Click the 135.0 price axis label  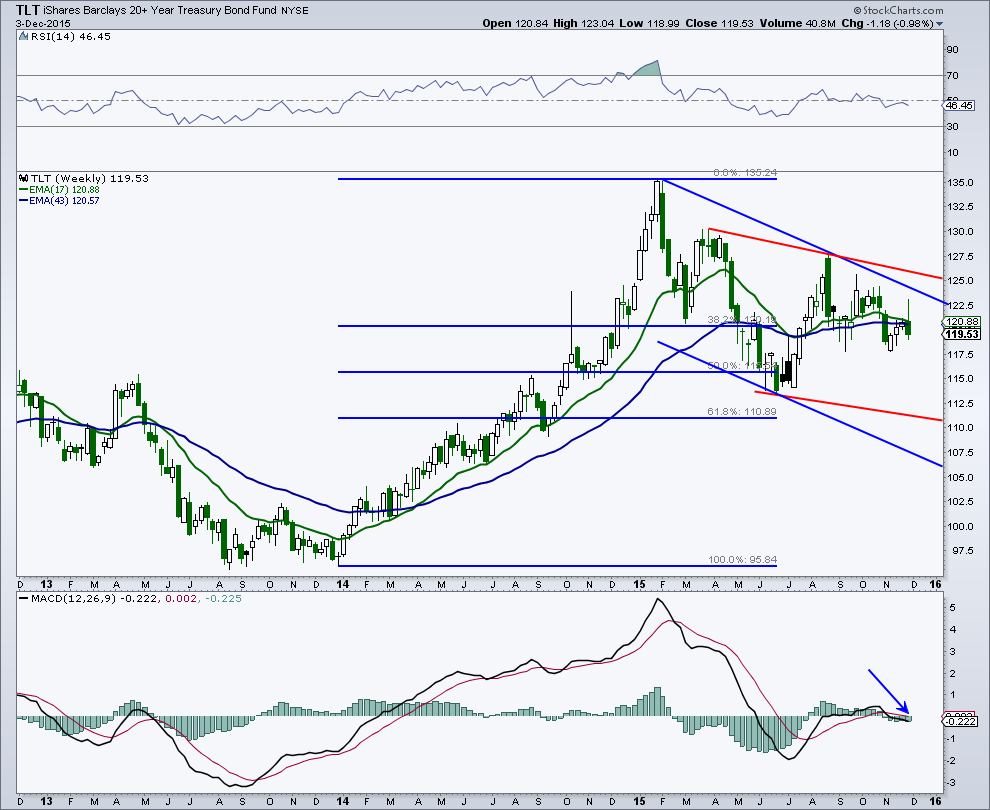click(x=960, y=182)
